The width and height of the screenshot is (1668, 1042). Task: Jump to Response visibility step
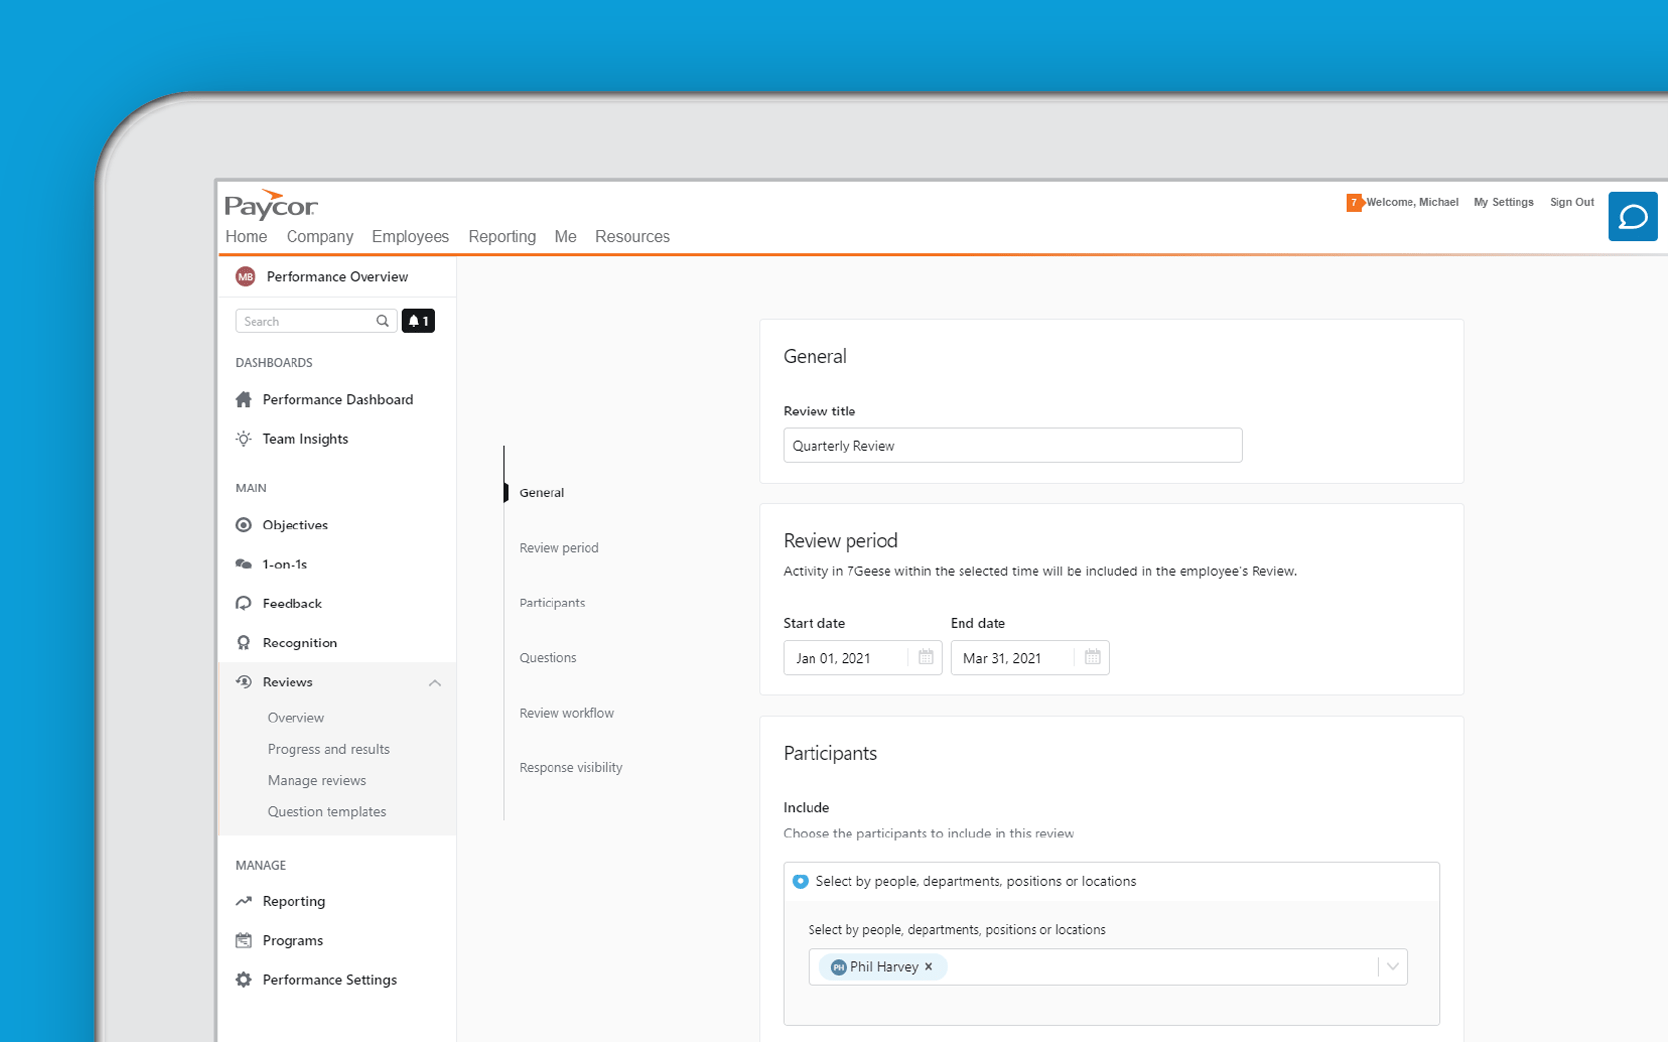(x=571, y=768)
